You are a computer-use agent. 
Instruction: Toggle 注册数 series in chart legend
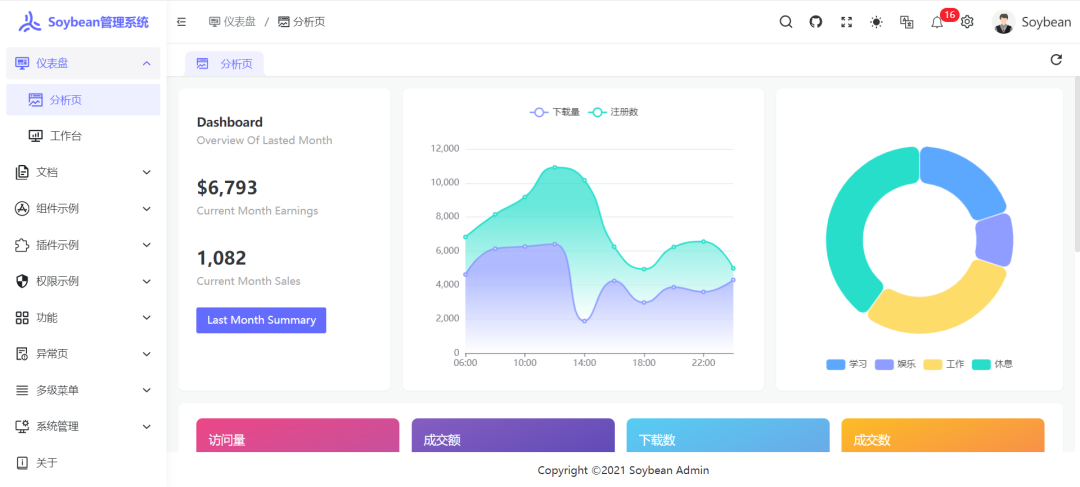point(613,112)
